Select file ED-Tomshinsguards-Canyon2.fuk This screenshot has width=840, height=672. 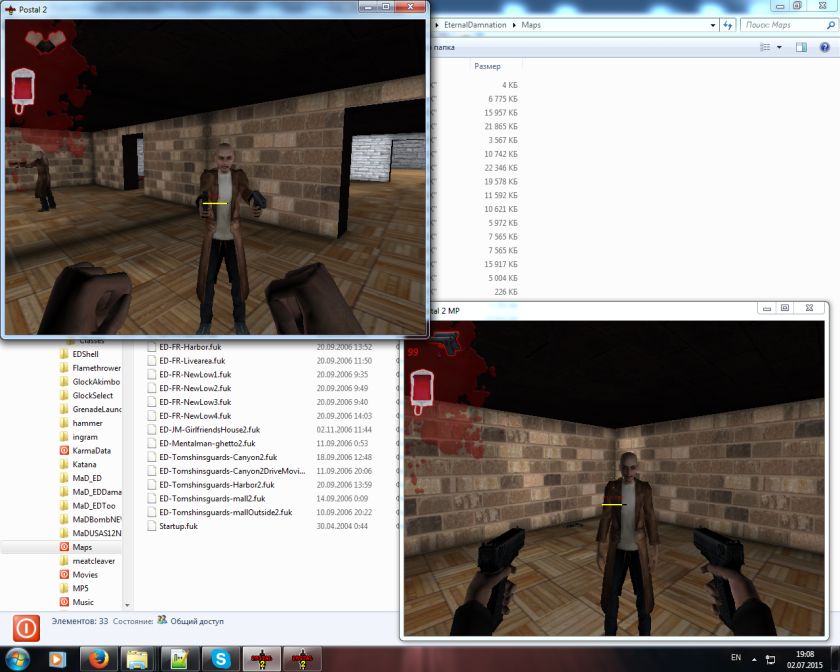pos(218,457)
